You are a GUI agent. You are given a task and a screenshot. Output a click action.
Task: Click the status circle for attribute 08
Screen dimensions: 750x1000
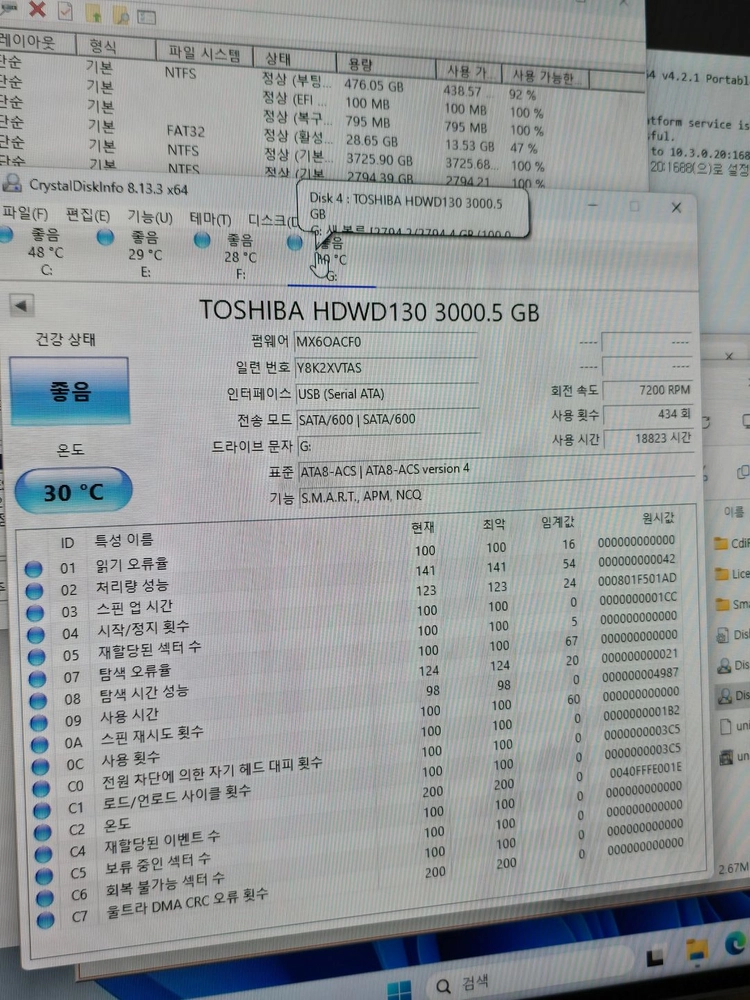[38, 700]
